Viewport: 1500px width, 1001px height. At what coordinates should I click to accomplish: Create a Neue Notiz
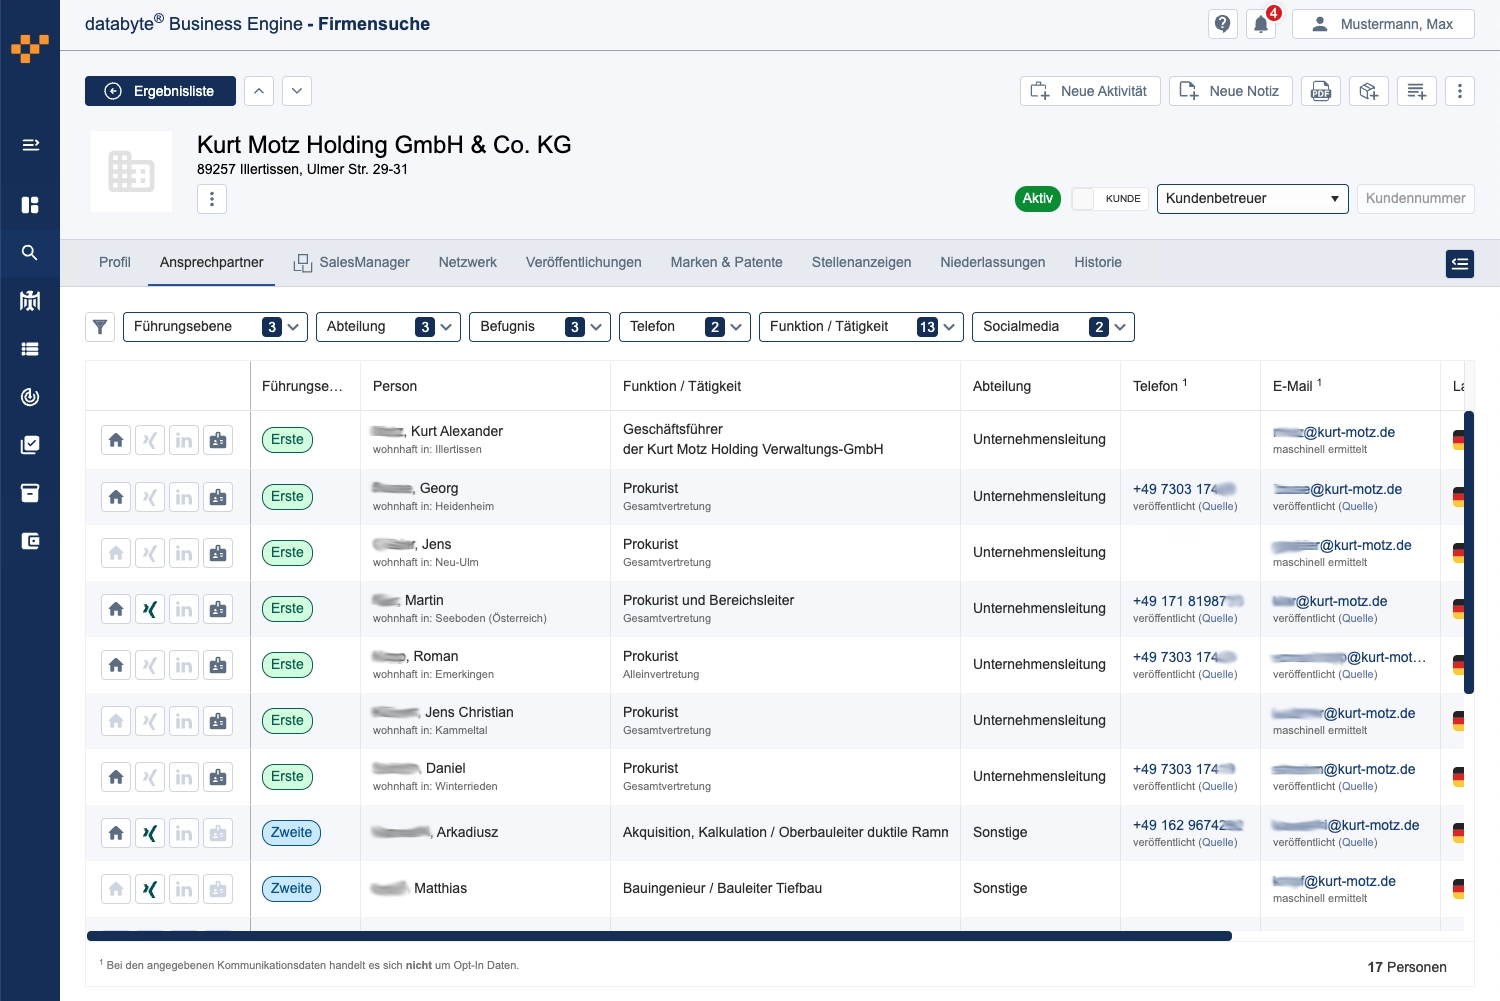pyautogui.click(x=1230, y=91)
